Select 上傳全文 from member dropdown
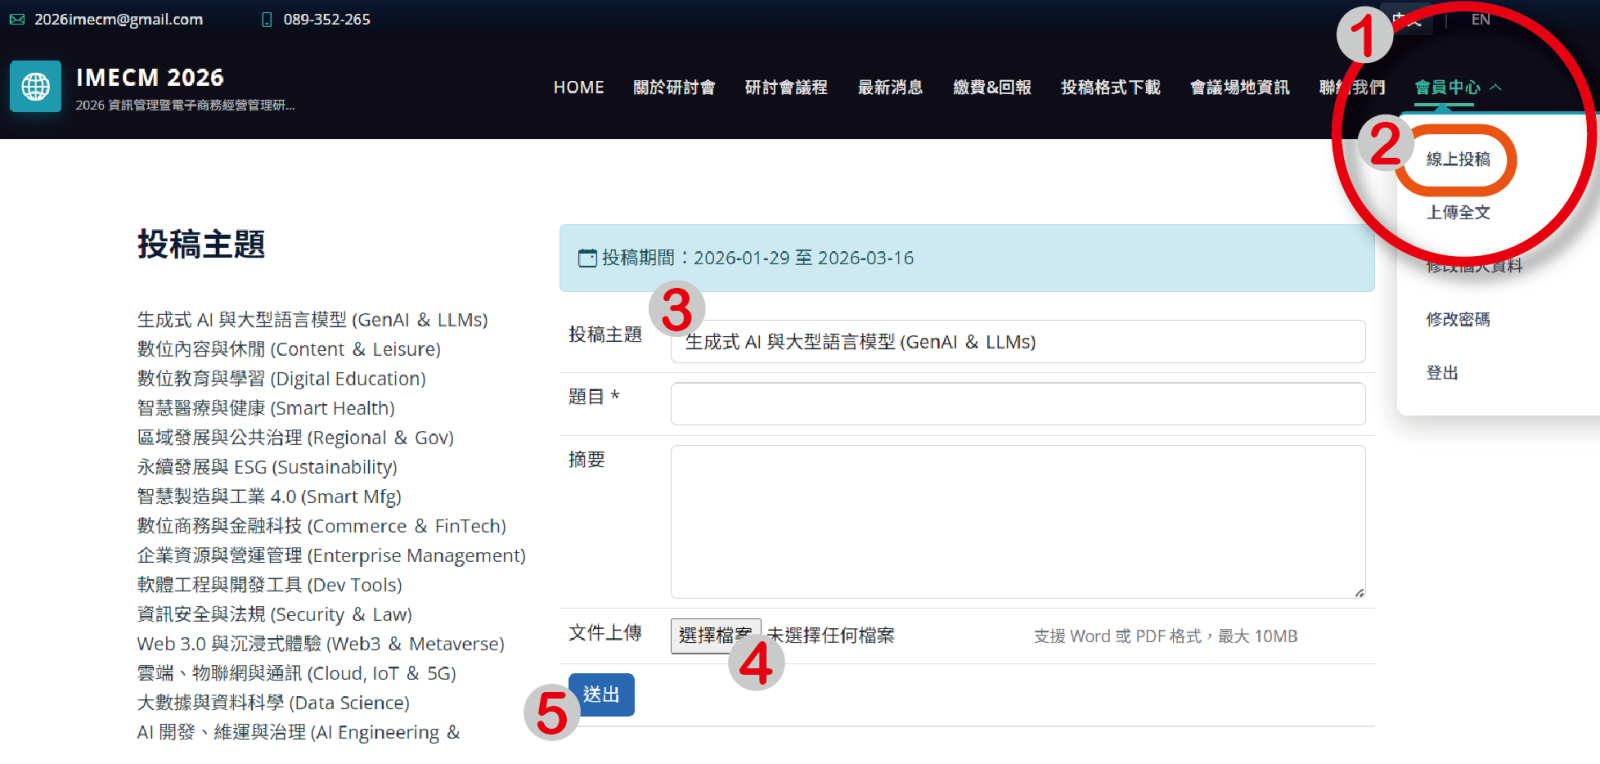Screen dimensions: 1600x764 (x=1458, y=212)
